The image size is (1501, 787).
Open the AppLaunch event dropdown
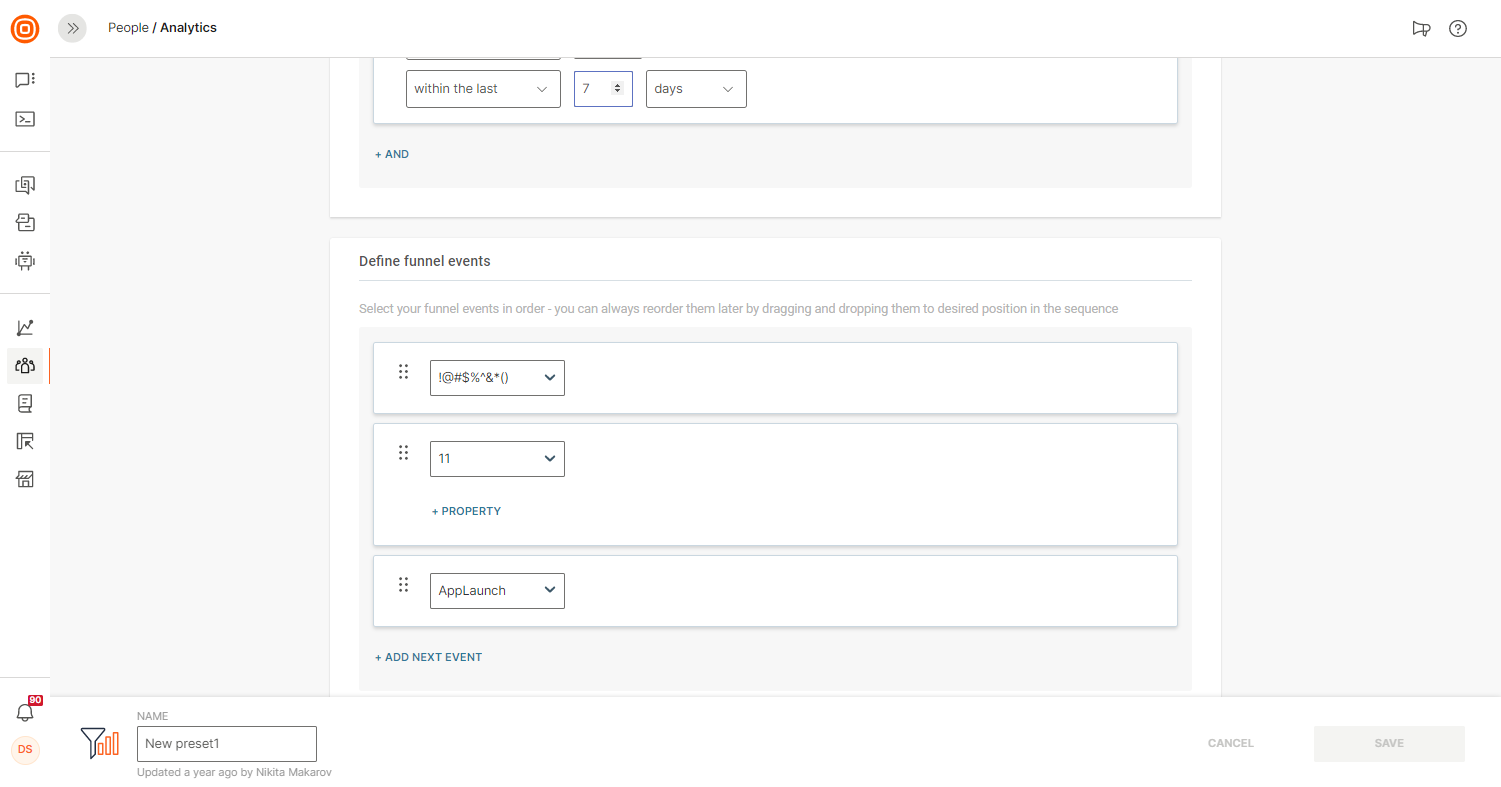(x=497, y=591)
